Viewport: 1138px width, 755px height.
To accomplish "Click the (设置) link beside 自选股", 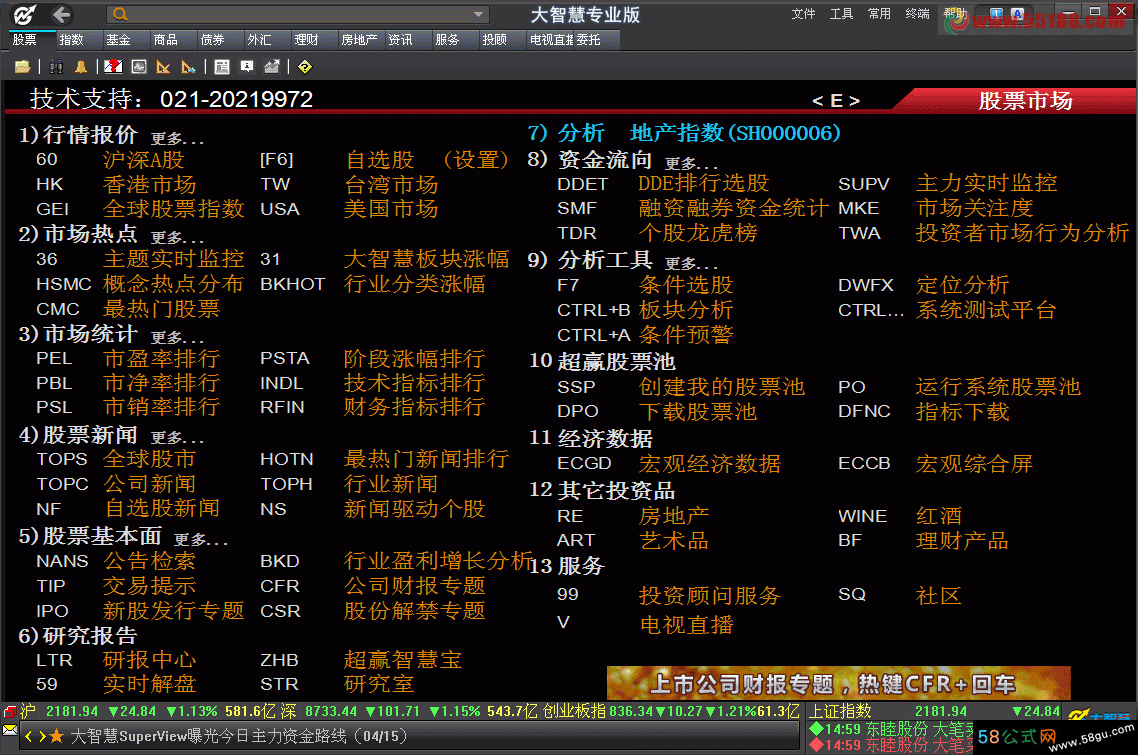I will (x=475, y=160).
